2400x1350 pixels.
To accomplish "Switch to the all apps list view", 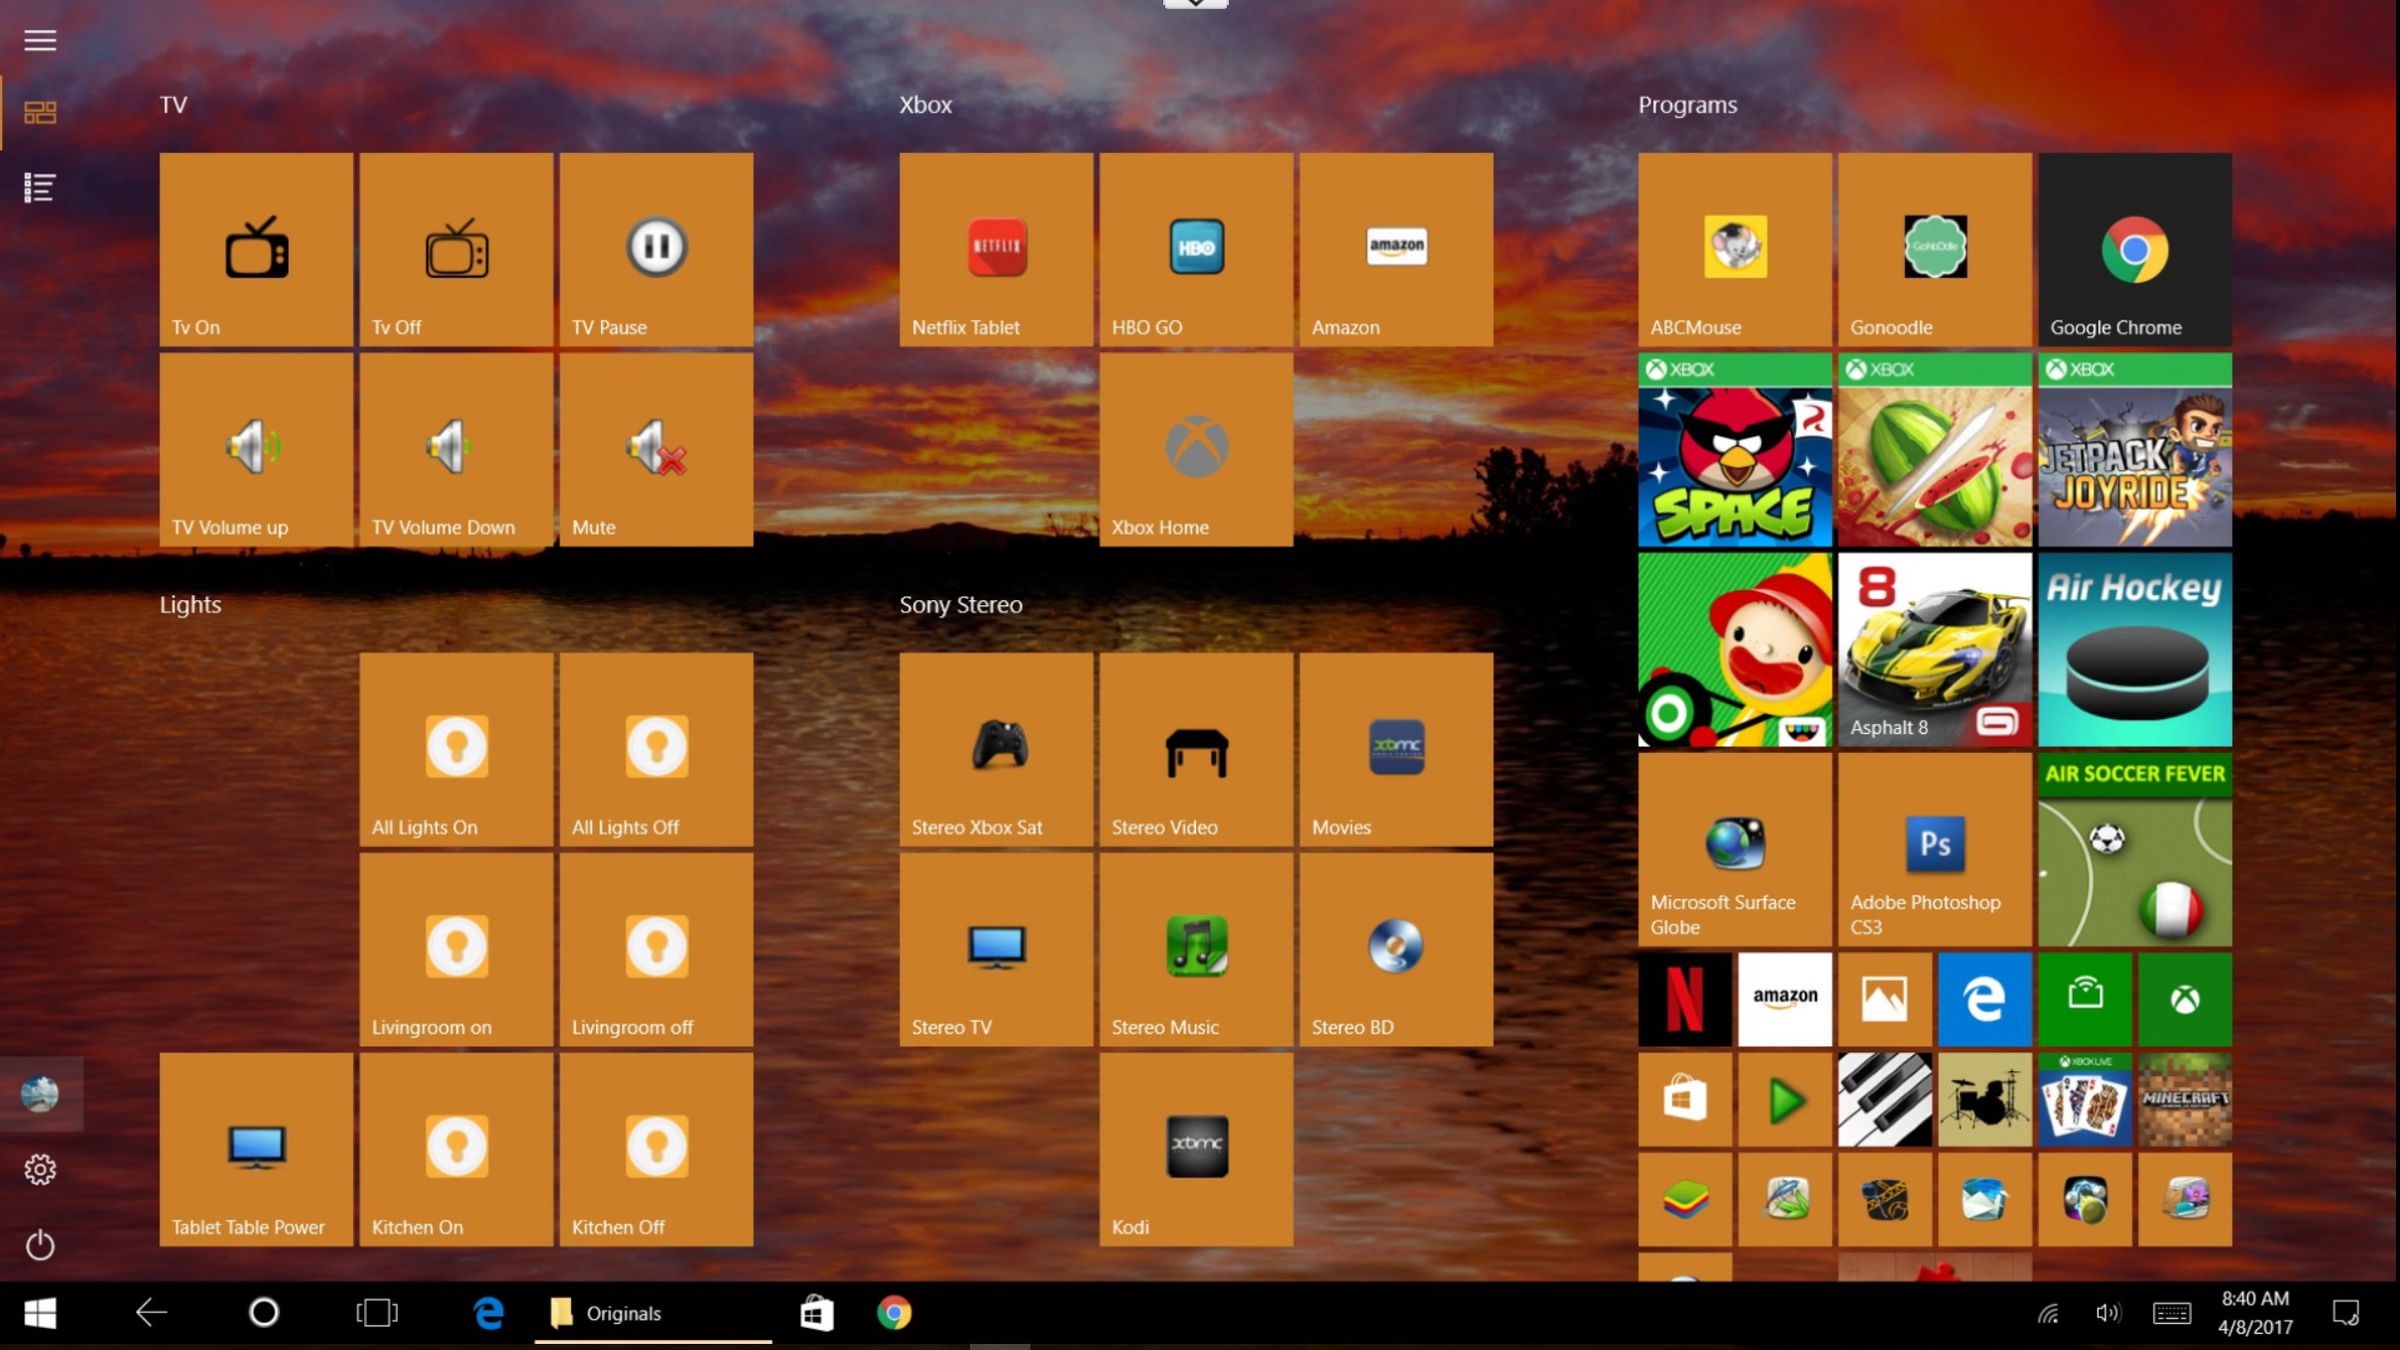I will [40, 186].
